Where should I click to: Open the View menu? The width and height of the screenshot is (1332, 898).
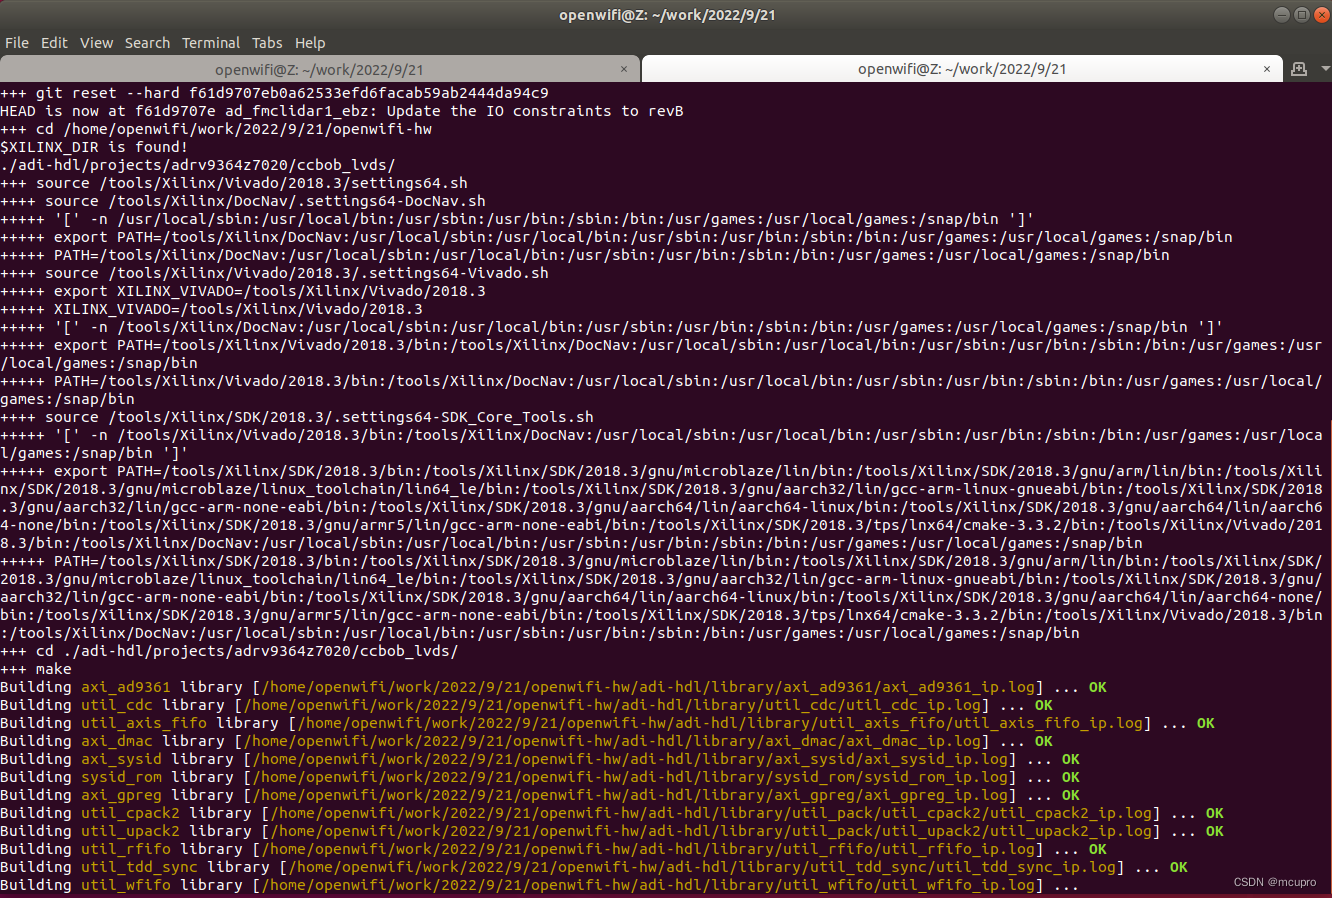coord(96,43)
